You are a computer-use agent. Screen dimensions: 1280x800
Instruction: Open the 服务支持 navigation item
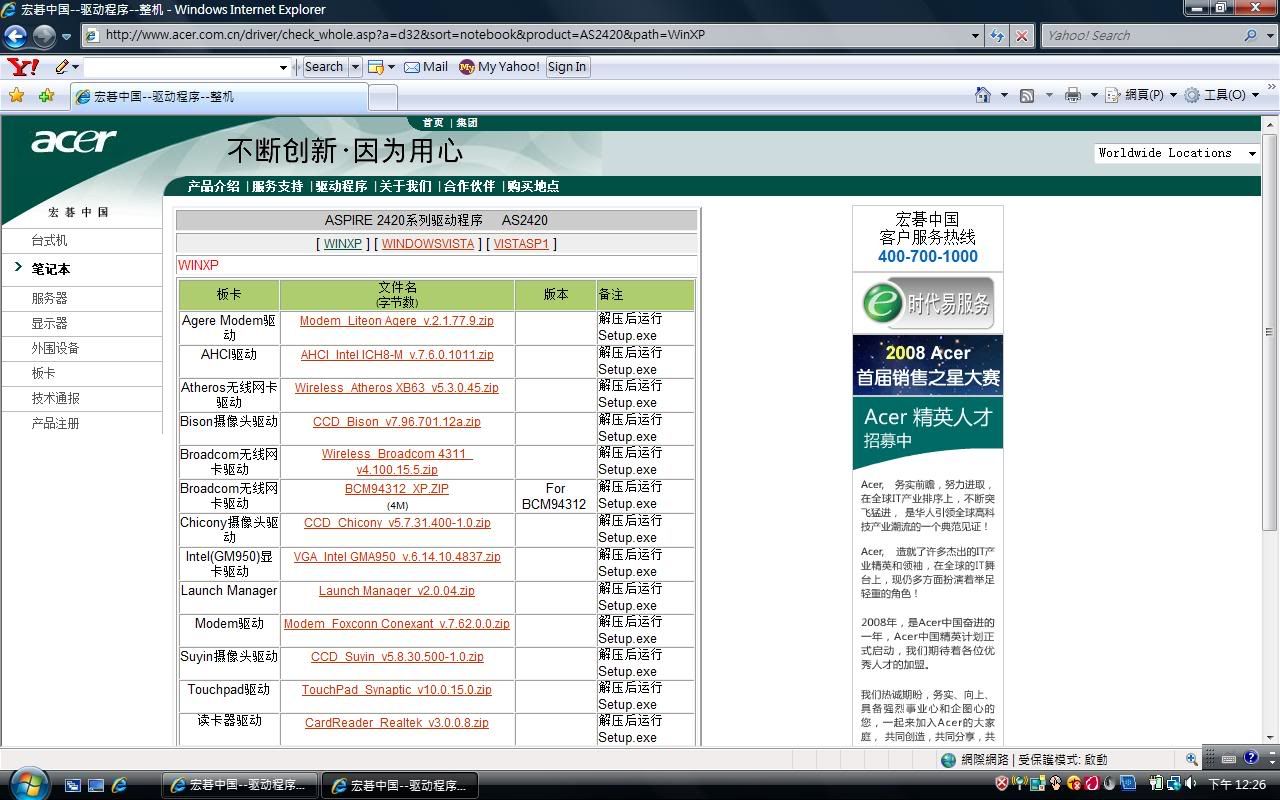277,186
